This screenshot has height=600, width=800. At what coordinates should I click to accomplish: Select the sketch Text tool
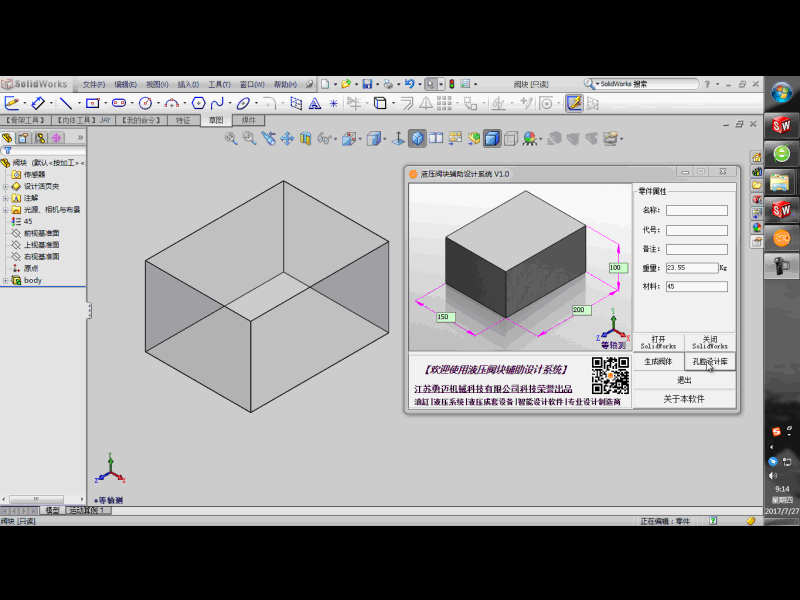point(315,104)
